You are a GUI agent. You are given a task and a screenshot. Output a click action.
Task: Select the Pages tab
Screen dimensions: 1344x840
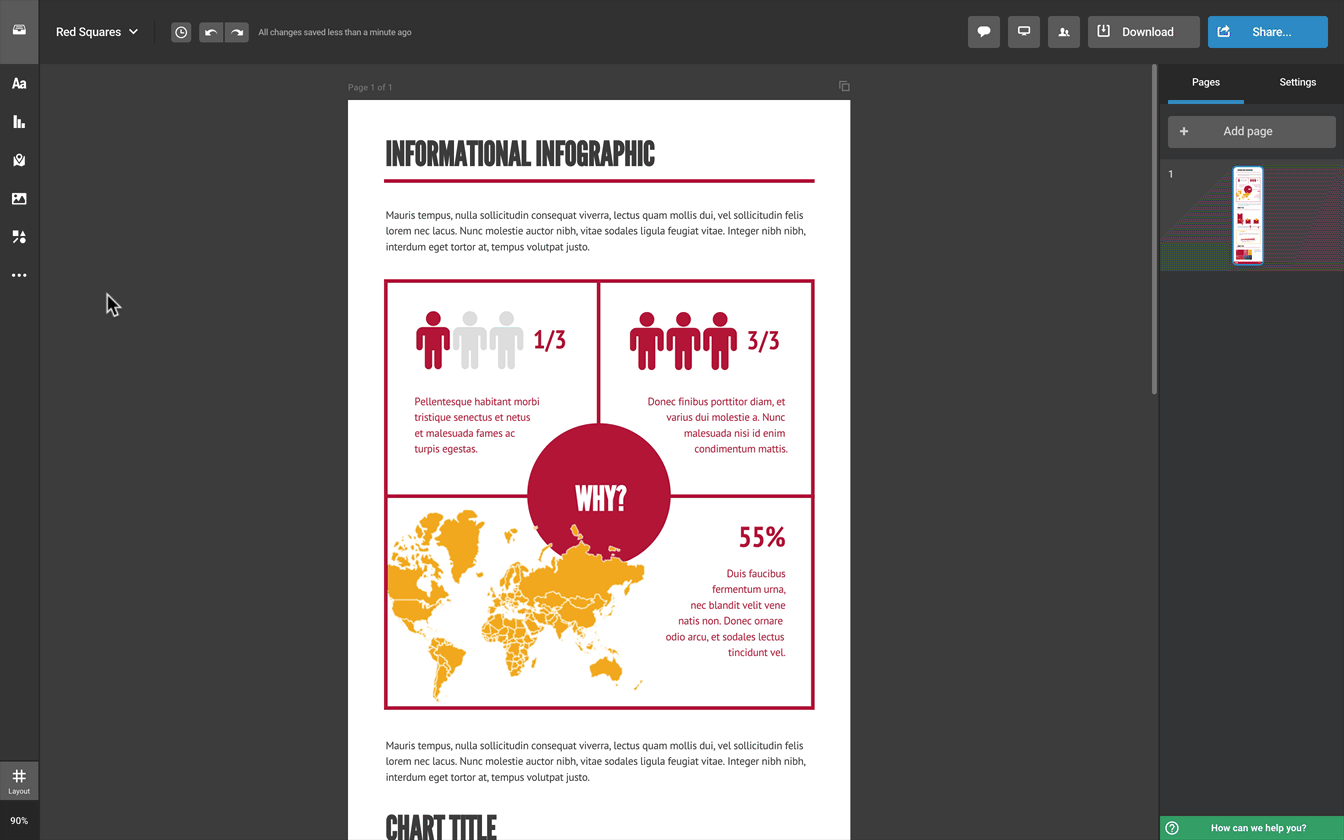pyautogui.click(x=1205, y=82)
